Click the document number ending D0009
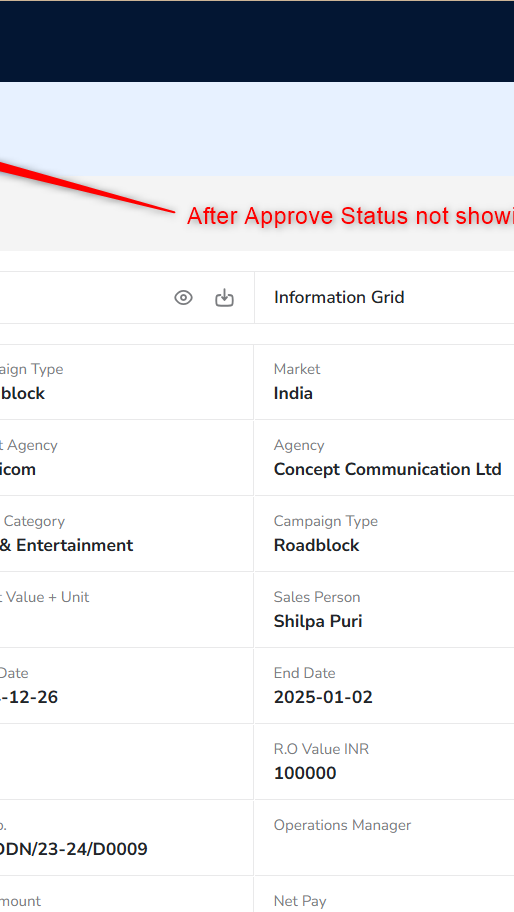The image size is (514, 912). click(74, 849)
